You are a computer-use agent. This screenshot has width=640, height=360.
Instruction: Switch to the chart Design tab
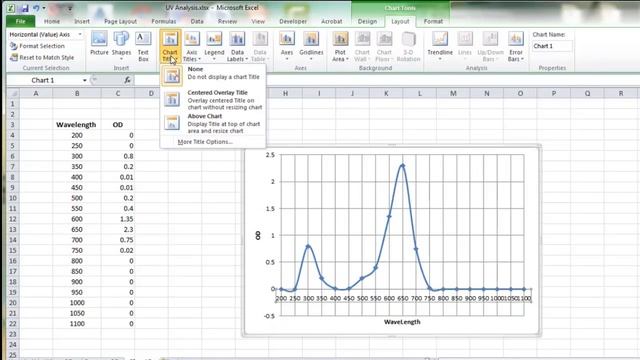[367, 21]
